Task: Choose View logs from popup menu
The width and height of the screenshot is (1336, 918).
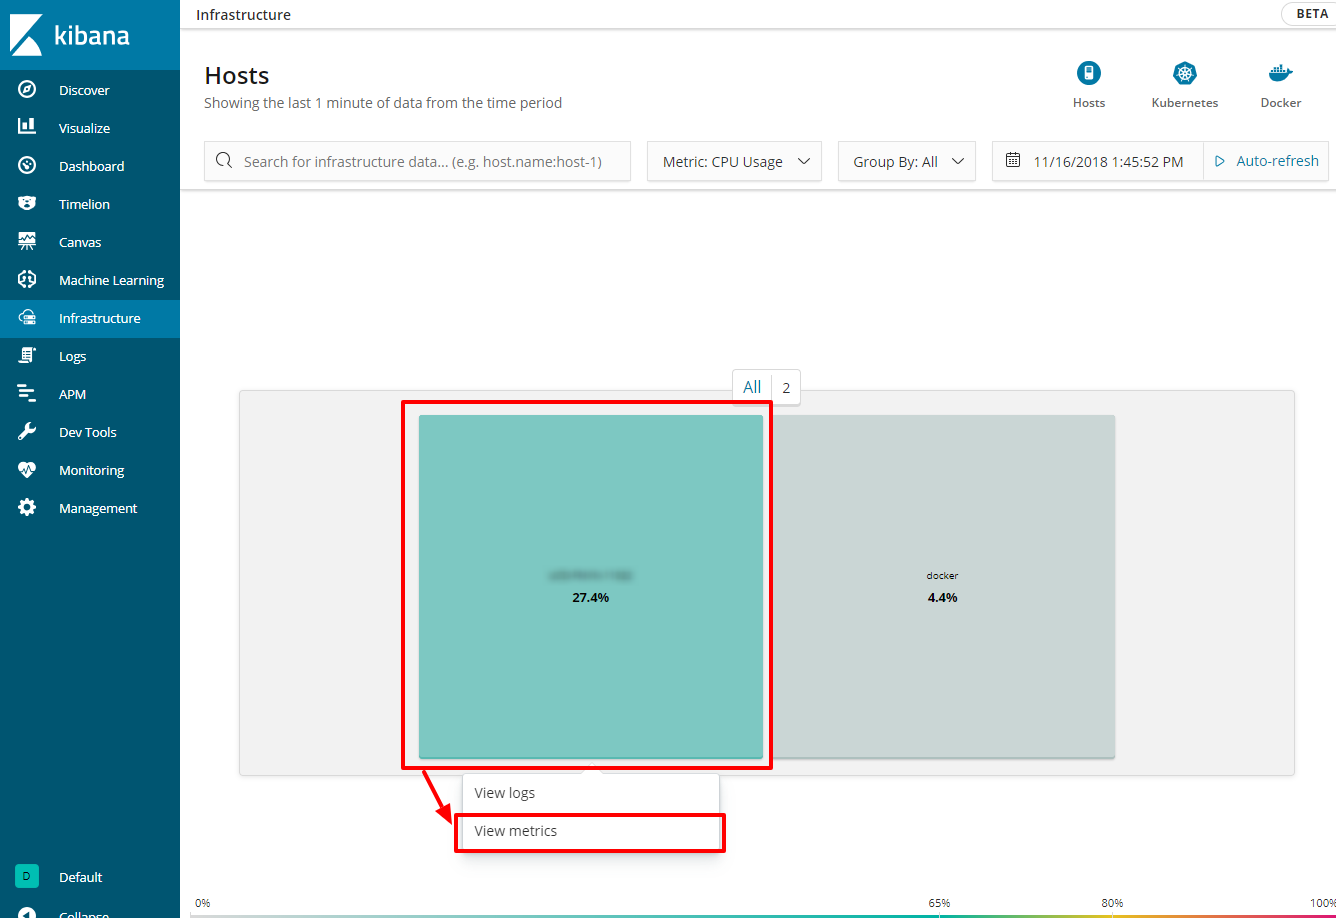Action: 591,793
